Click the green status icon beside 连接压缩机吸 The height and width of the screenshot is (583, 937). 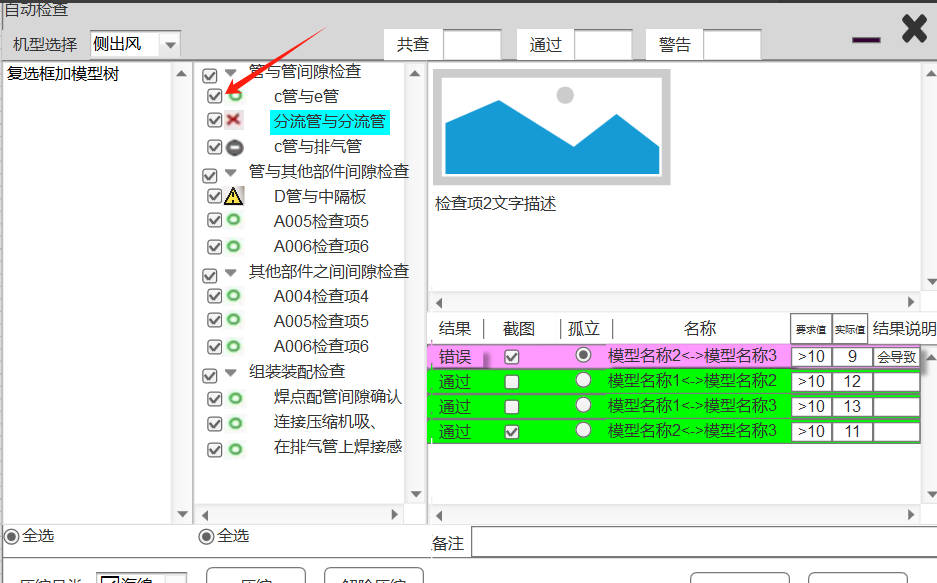pos(236,425)
